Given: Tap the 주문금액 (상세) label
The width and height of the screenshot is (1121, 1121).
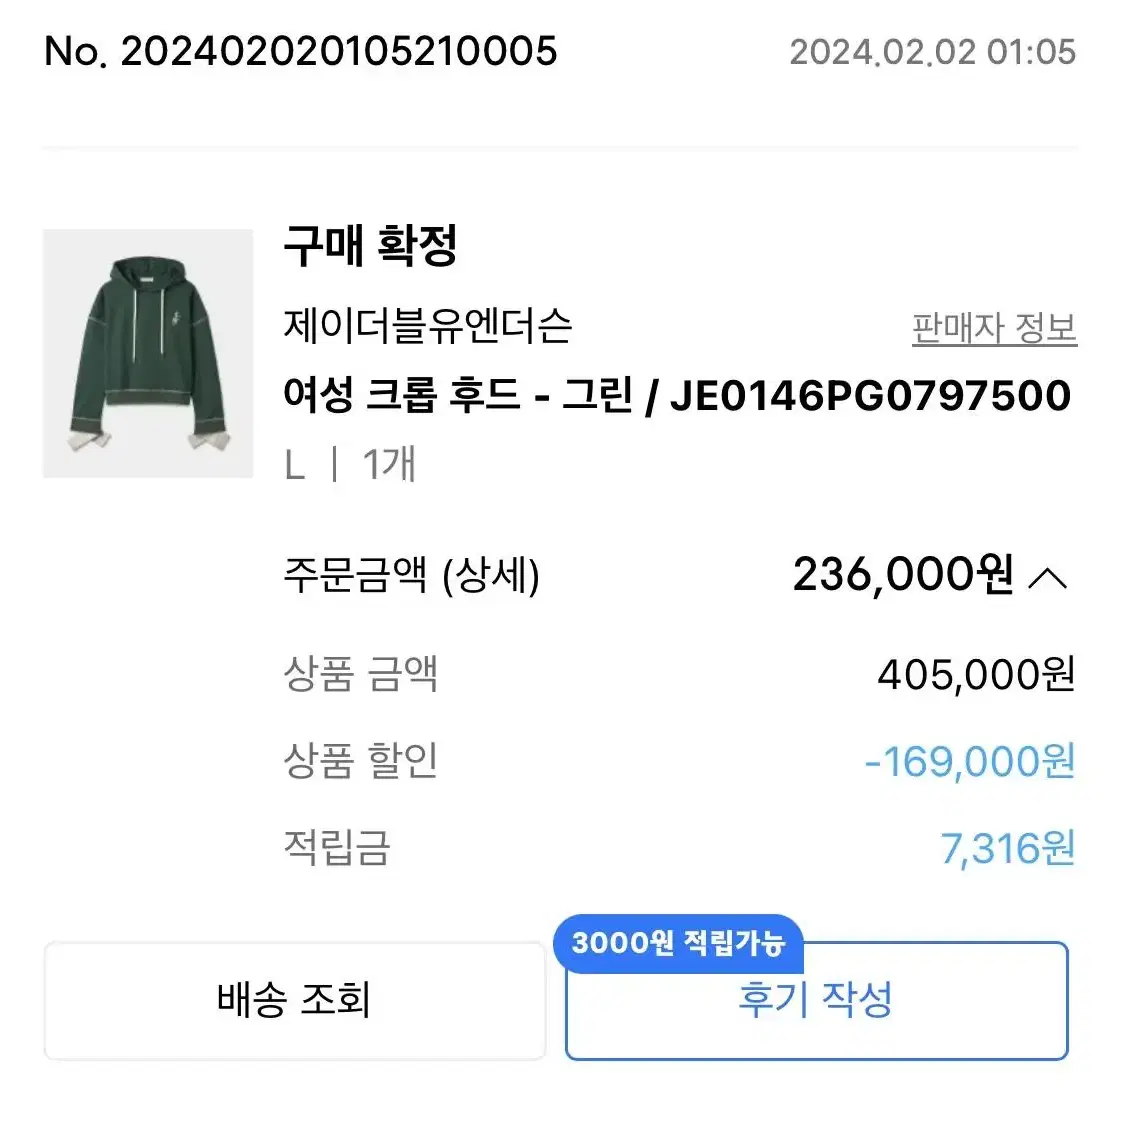Looking at the screenshot, I should 411,576.
